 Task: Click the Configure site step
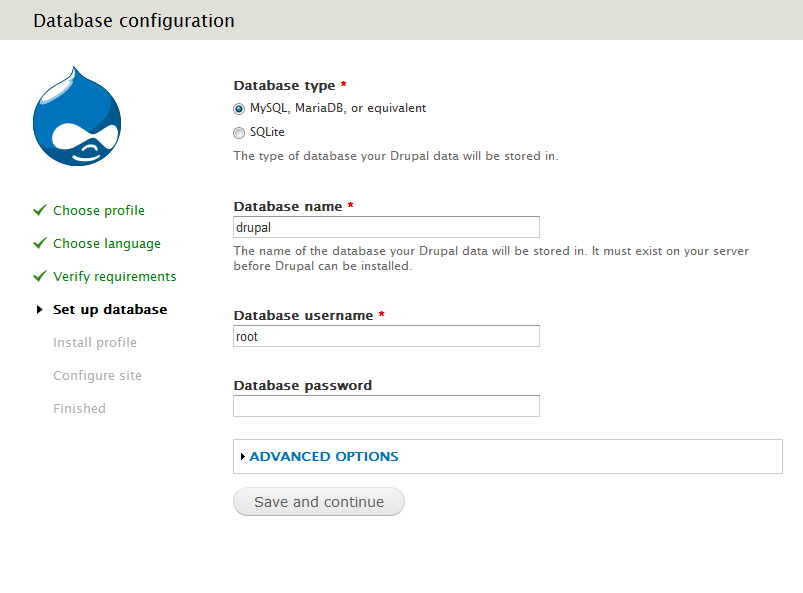coord(98,375)
